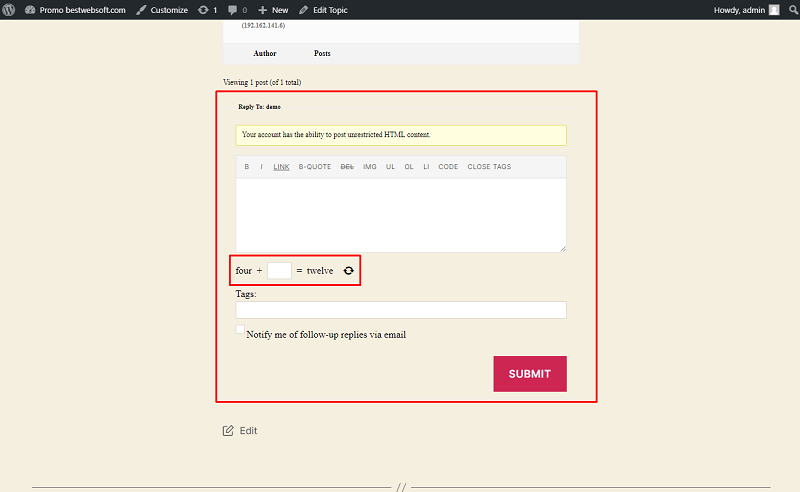Click the 'Tags:' label
800x492 pixels.
(x=246, y=294)
